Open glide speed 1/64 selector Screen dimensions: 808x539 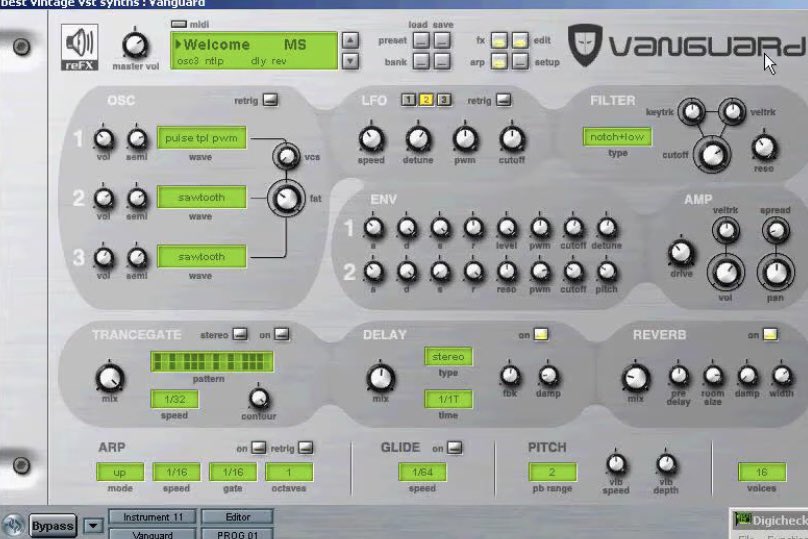[x=423, y=472]
